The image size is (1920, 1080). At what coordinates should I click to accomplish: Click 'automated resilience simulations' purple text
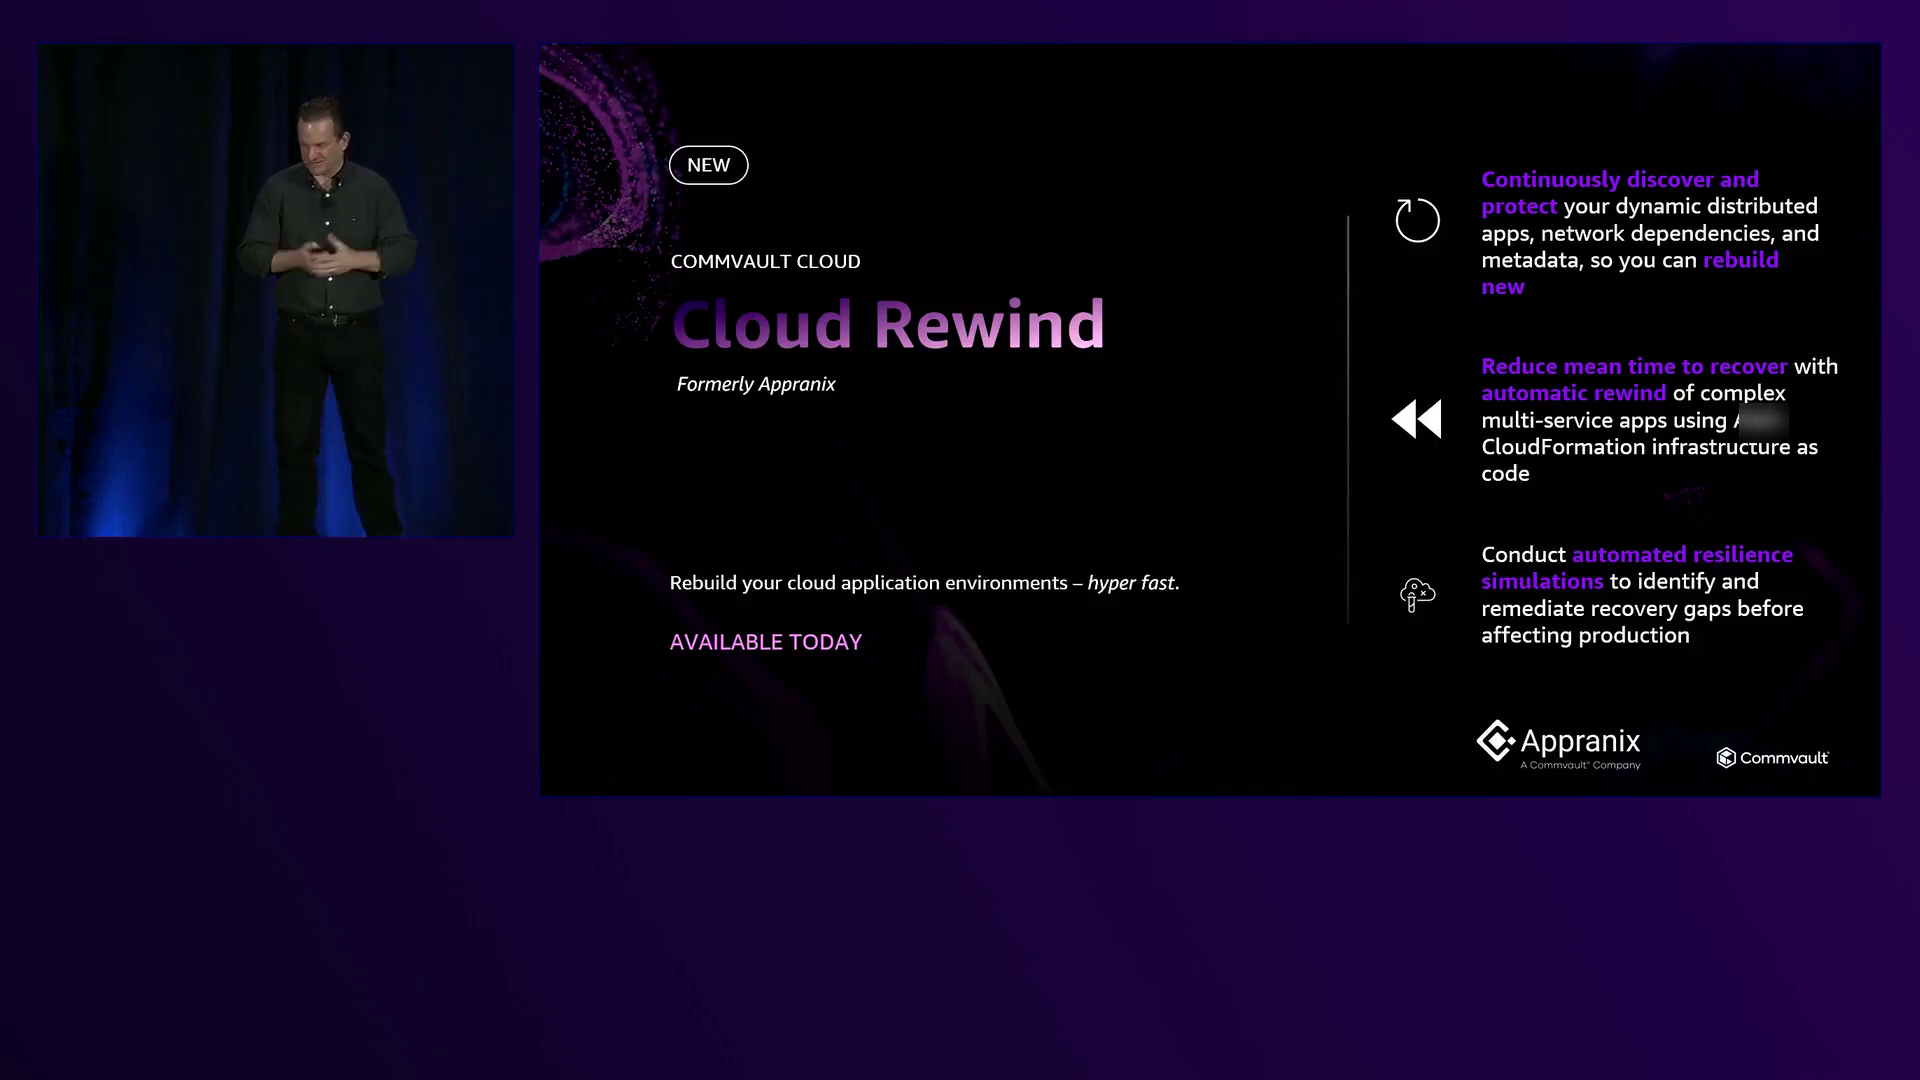pos(1681,555)
